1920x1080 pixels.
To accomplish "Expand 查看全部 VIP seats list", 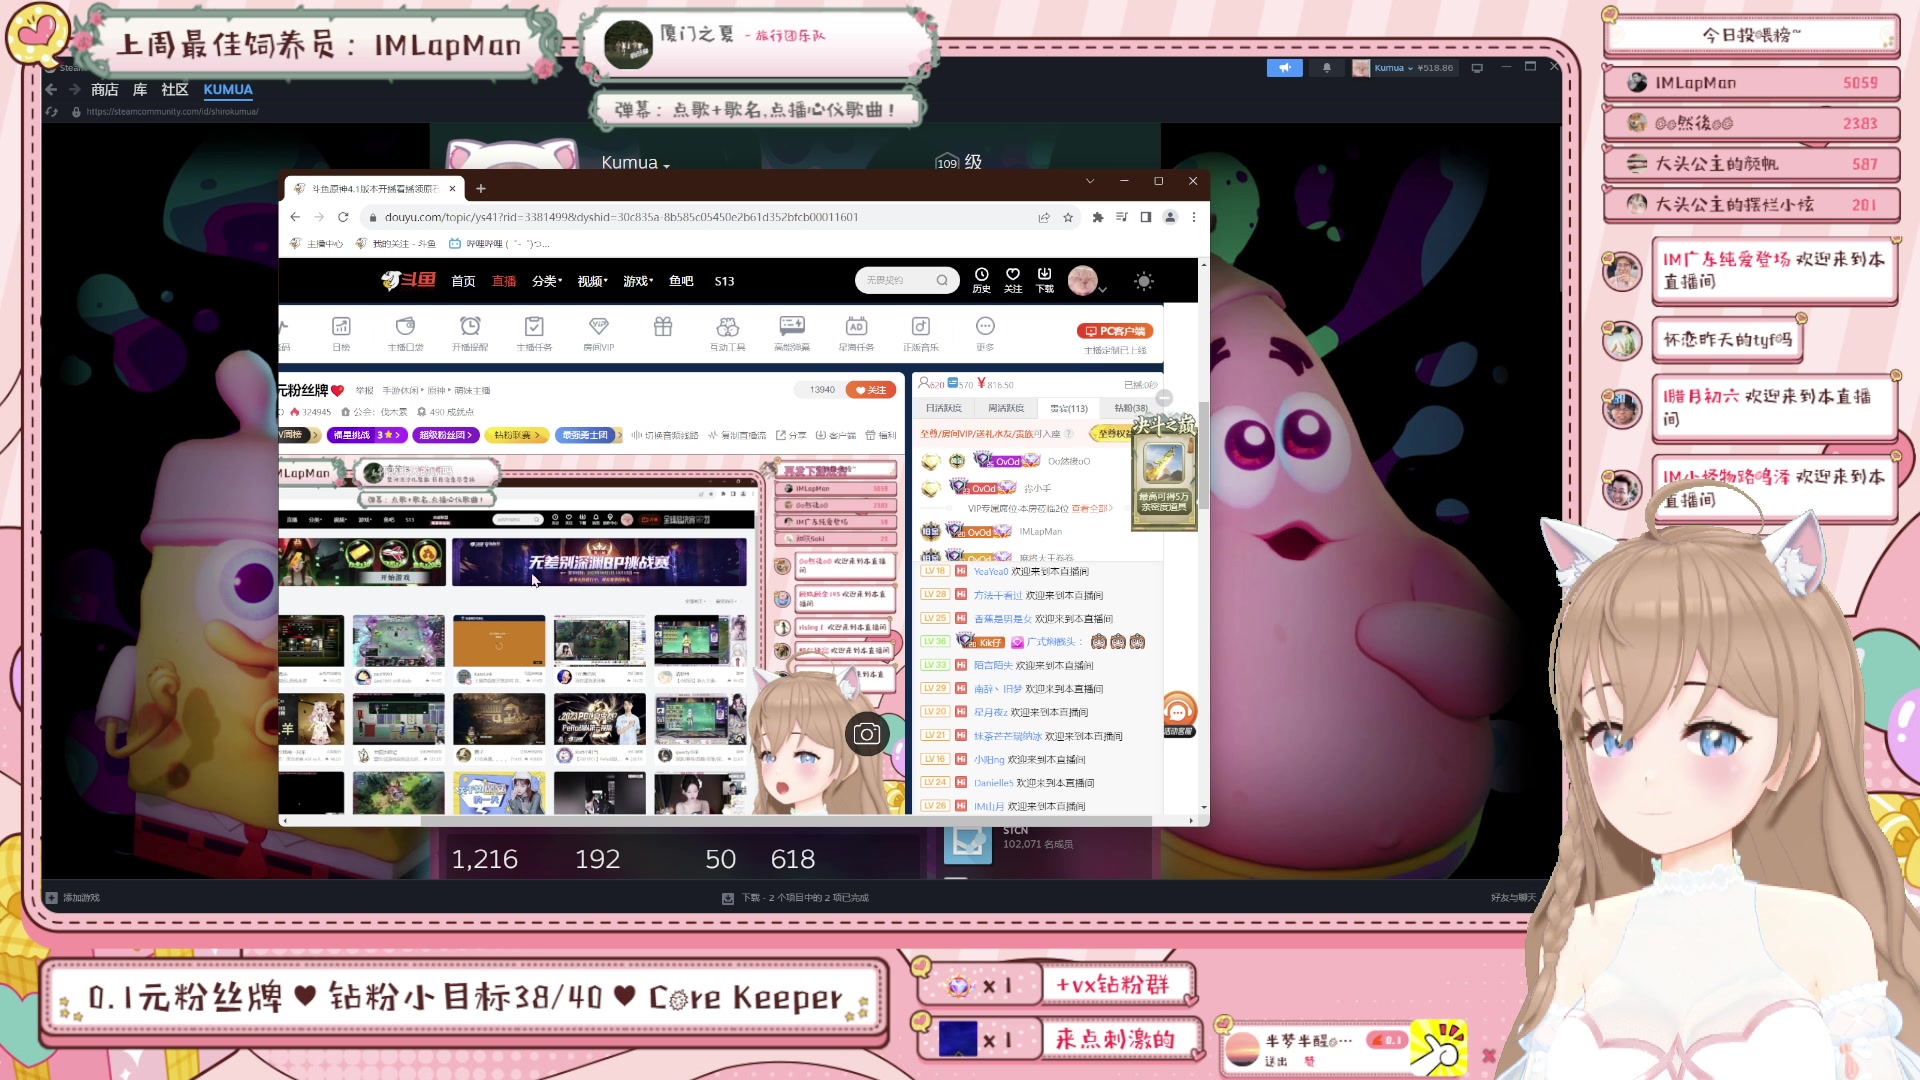I will point(1092,509).
